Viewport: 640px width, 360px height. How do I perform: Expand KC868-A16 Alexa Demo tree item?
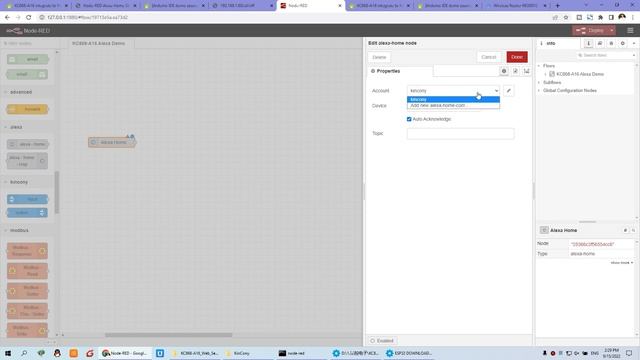(545, 74)
